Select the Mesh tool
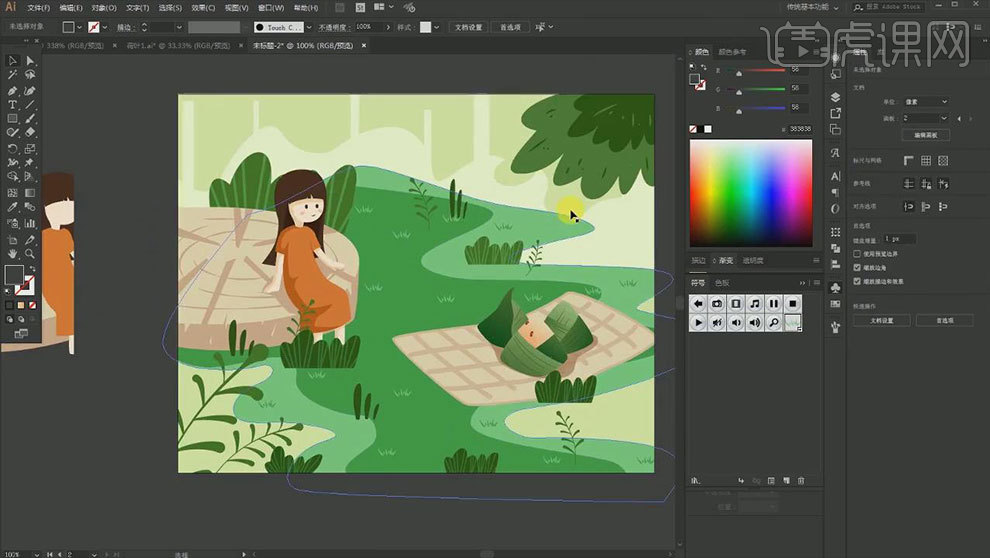 coord(12,193)
